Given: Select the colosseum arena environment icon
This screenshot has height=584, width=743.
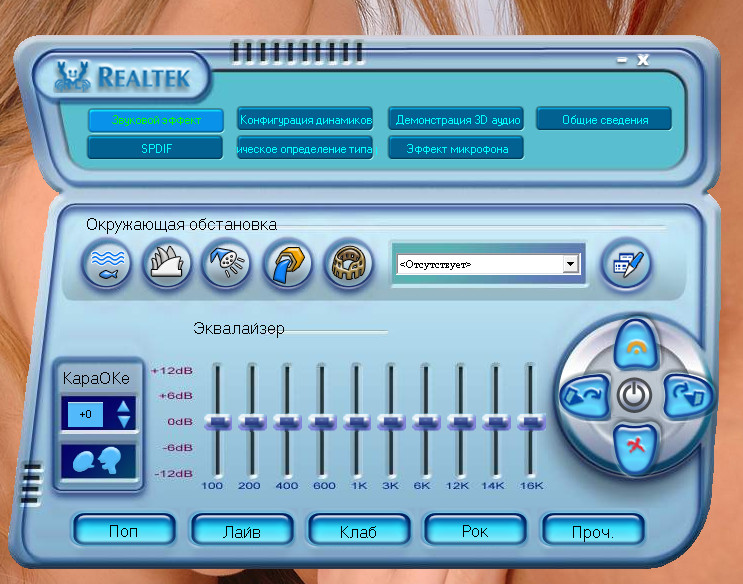Looking at the screenshot, I should point(348,264).
